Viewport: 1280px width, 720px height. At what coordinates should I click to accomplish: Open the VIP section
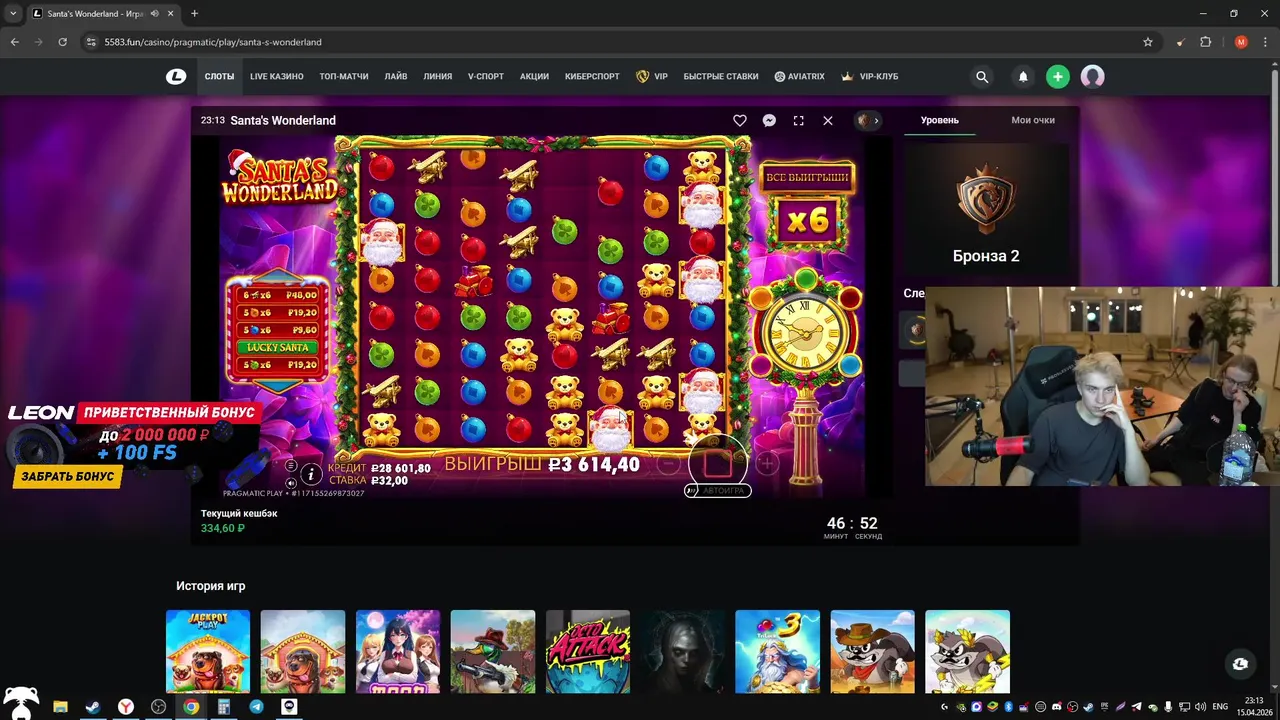point(652,76)
